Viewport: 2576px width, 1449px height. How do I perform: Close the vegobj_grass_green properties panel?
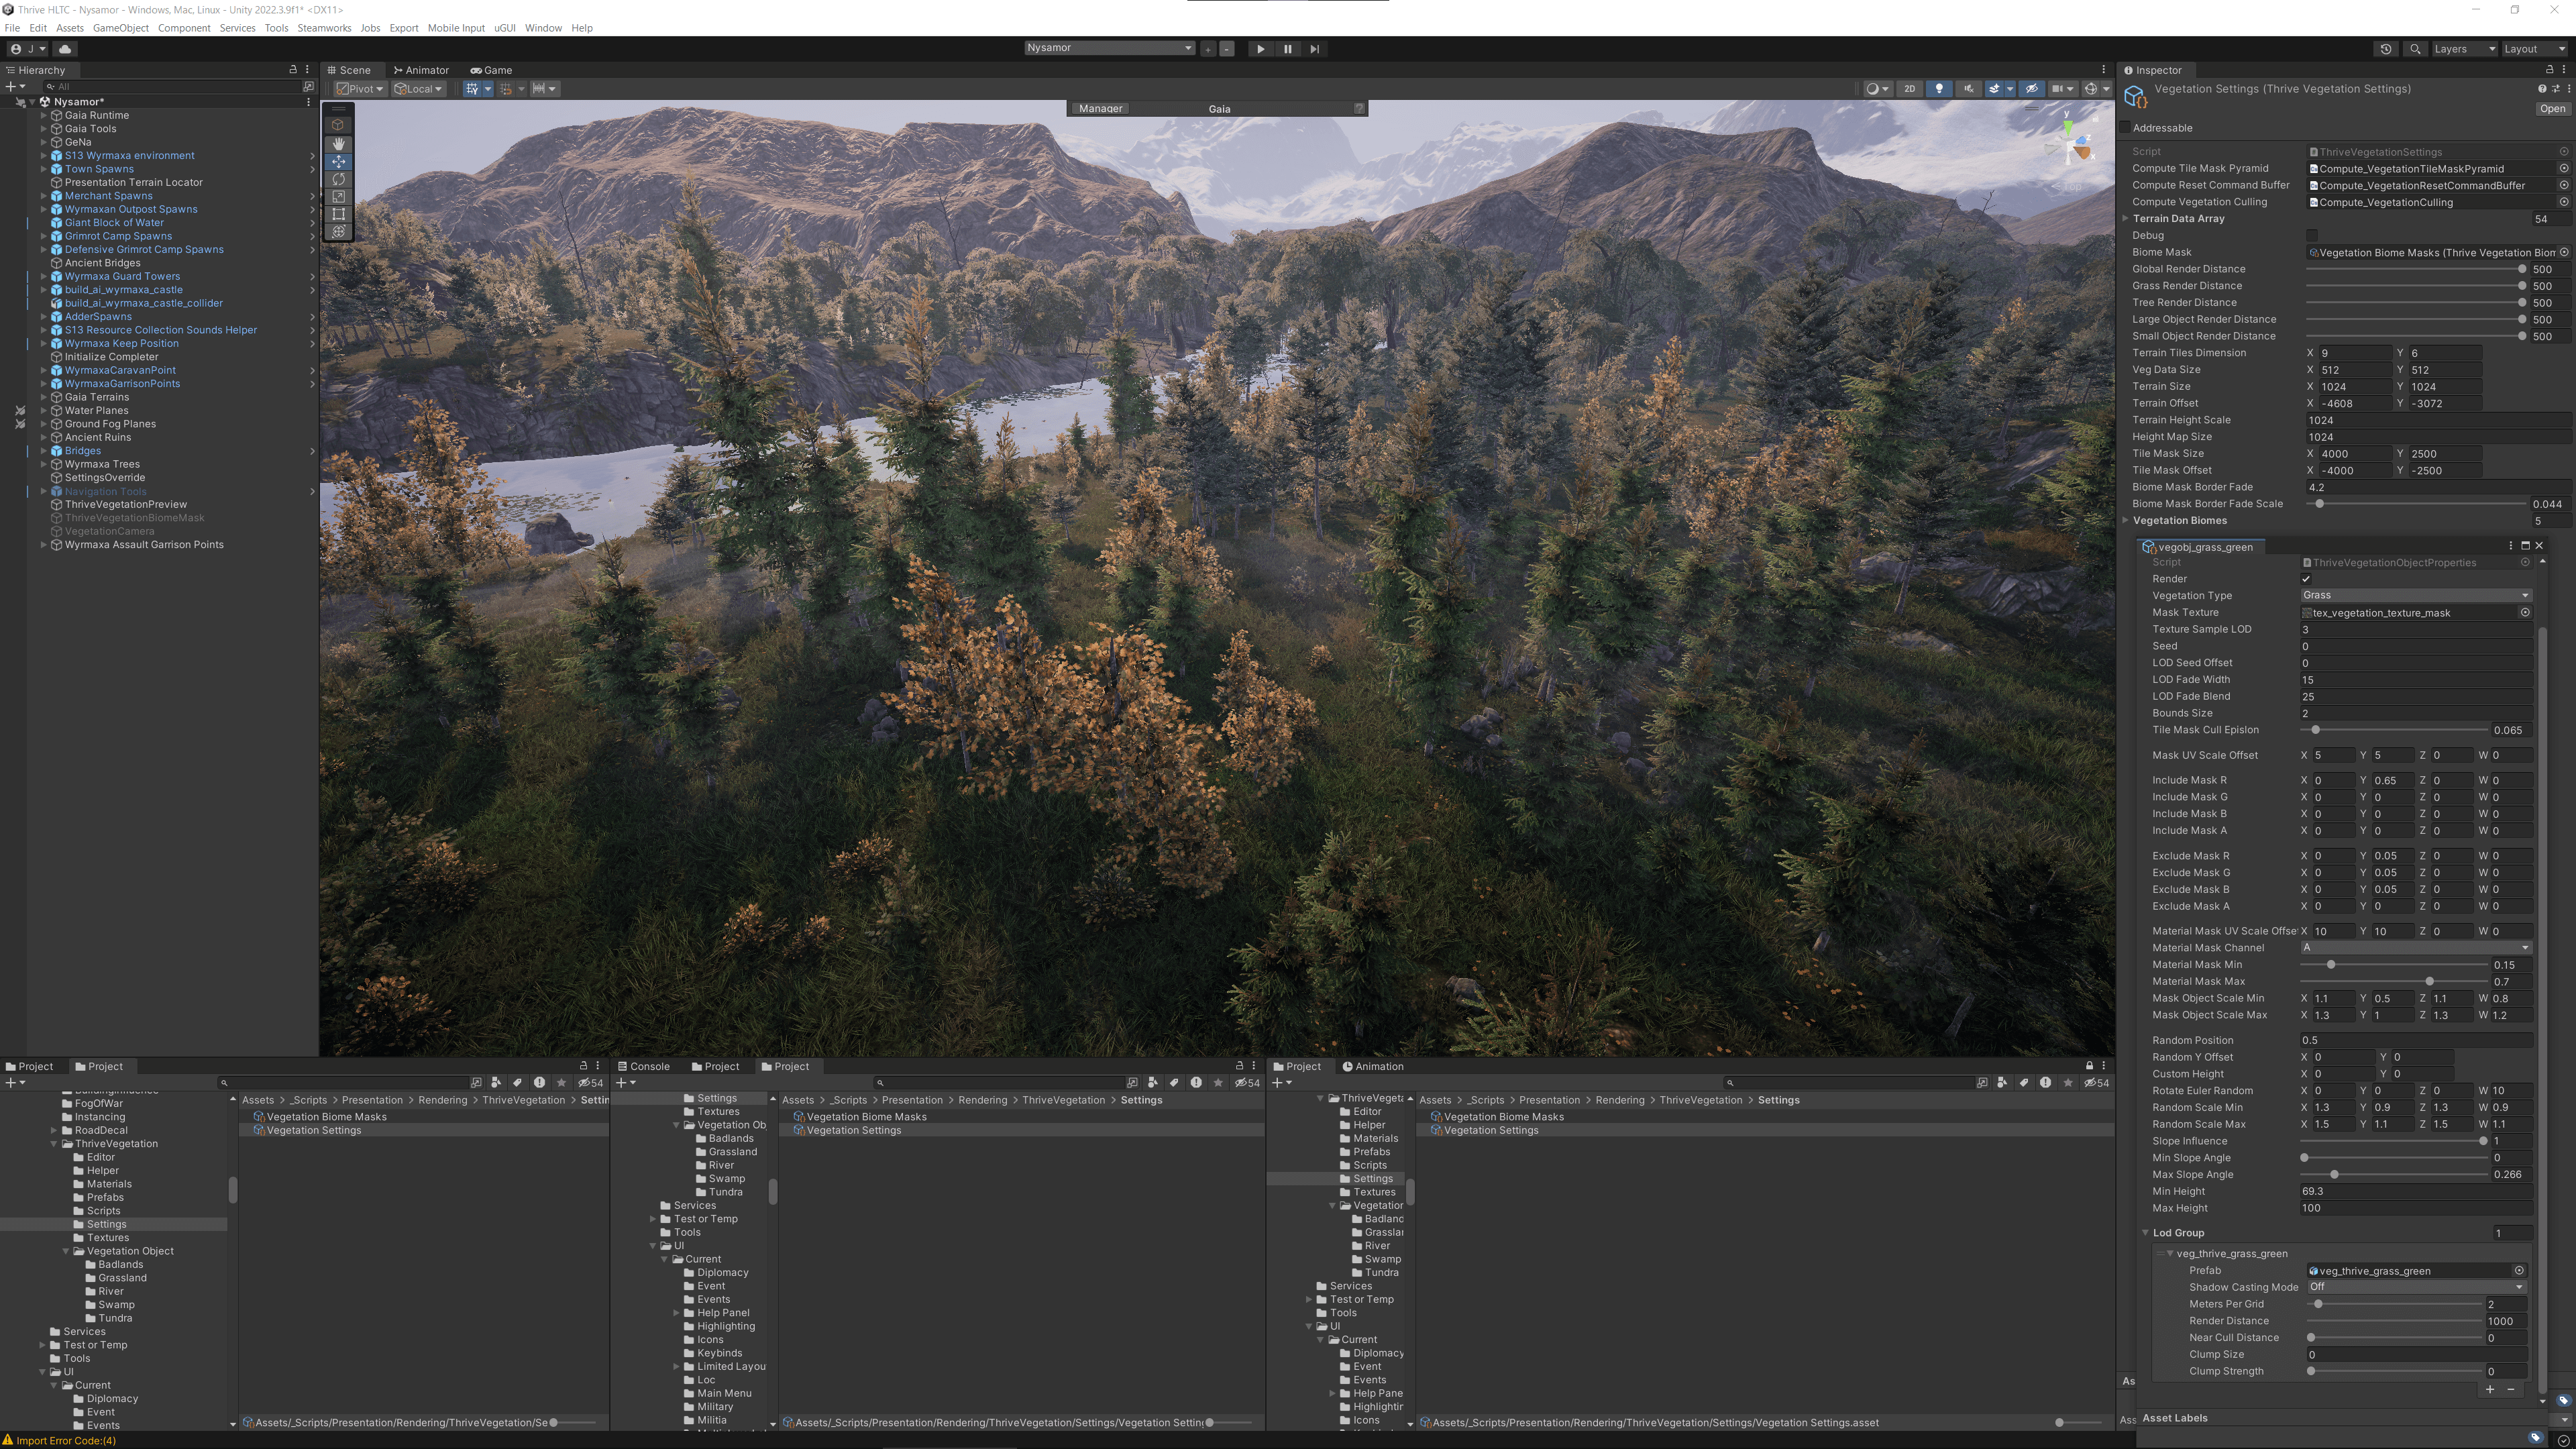(x=2539, y=546)
